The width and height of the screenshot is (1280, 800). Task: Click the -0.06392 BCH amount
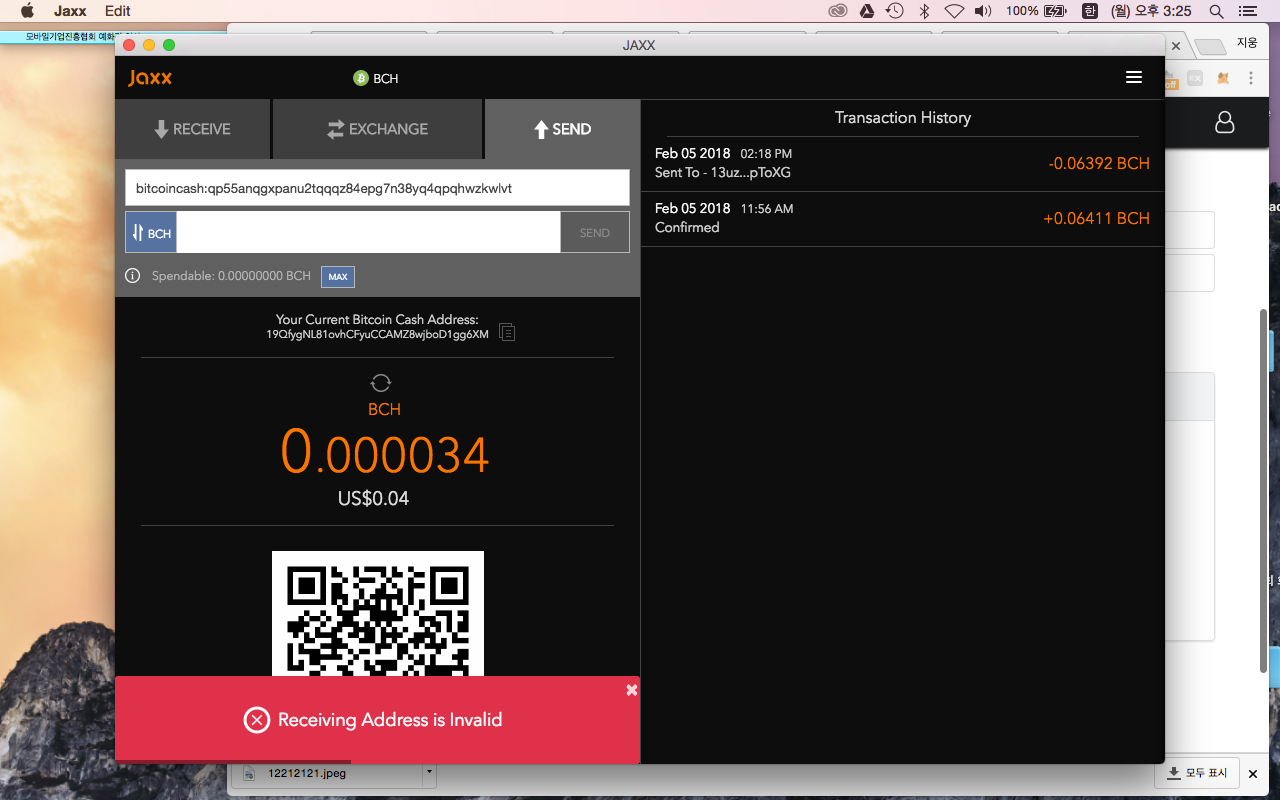(1099, 163)
